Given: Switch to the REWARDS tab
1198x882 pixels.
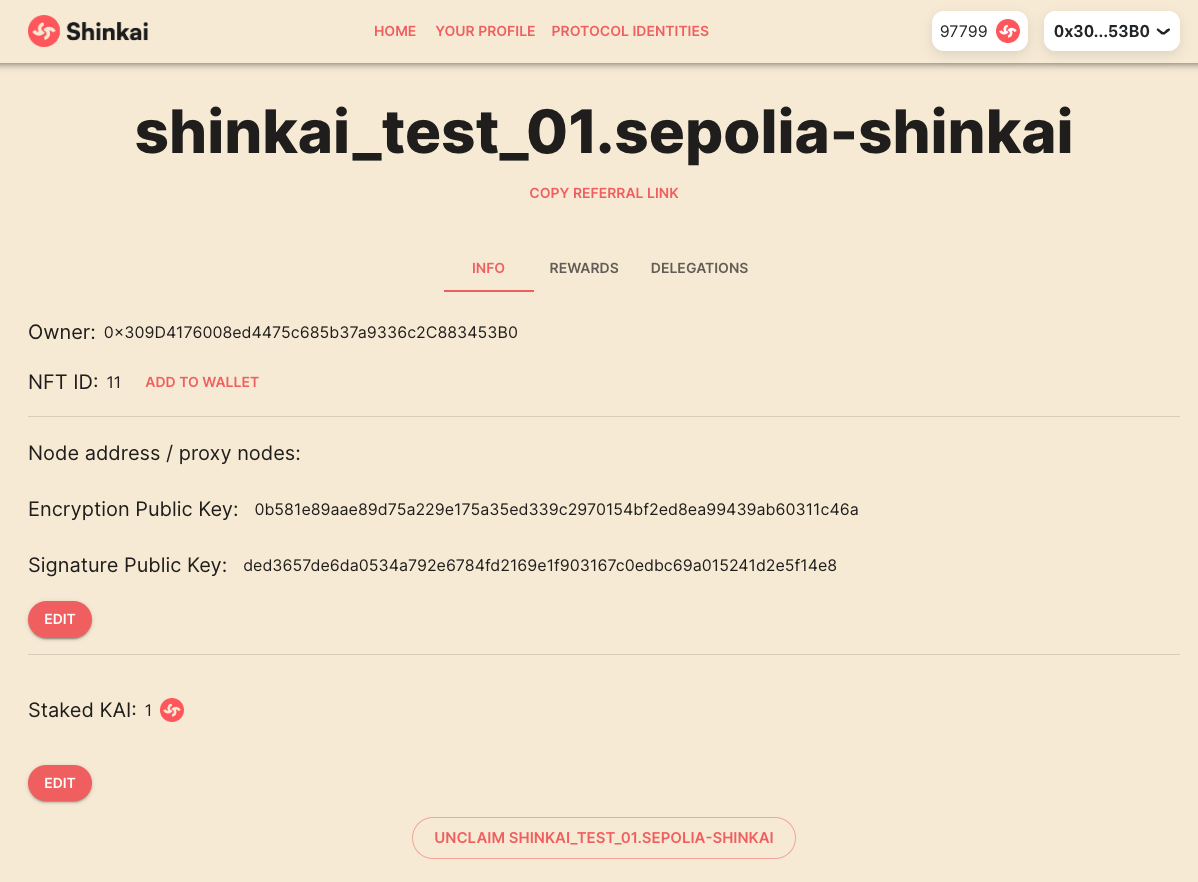Looking at the screenshot, I should pyautogui.click(x=584, y=268).
